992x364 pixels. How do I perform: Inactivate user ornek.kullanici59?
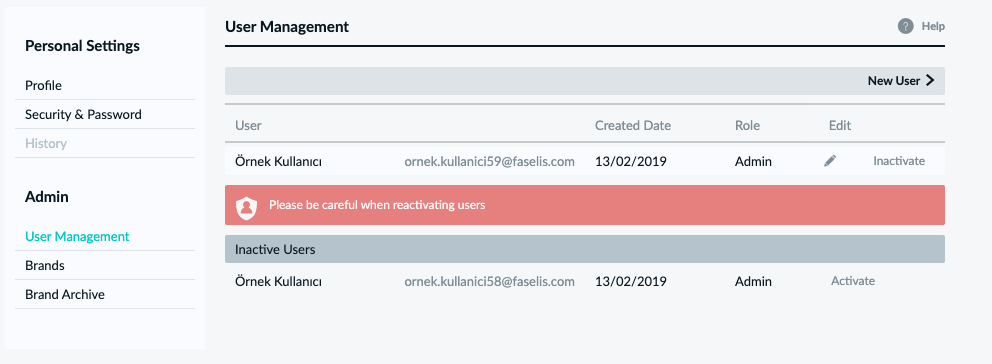coord(899,161)
